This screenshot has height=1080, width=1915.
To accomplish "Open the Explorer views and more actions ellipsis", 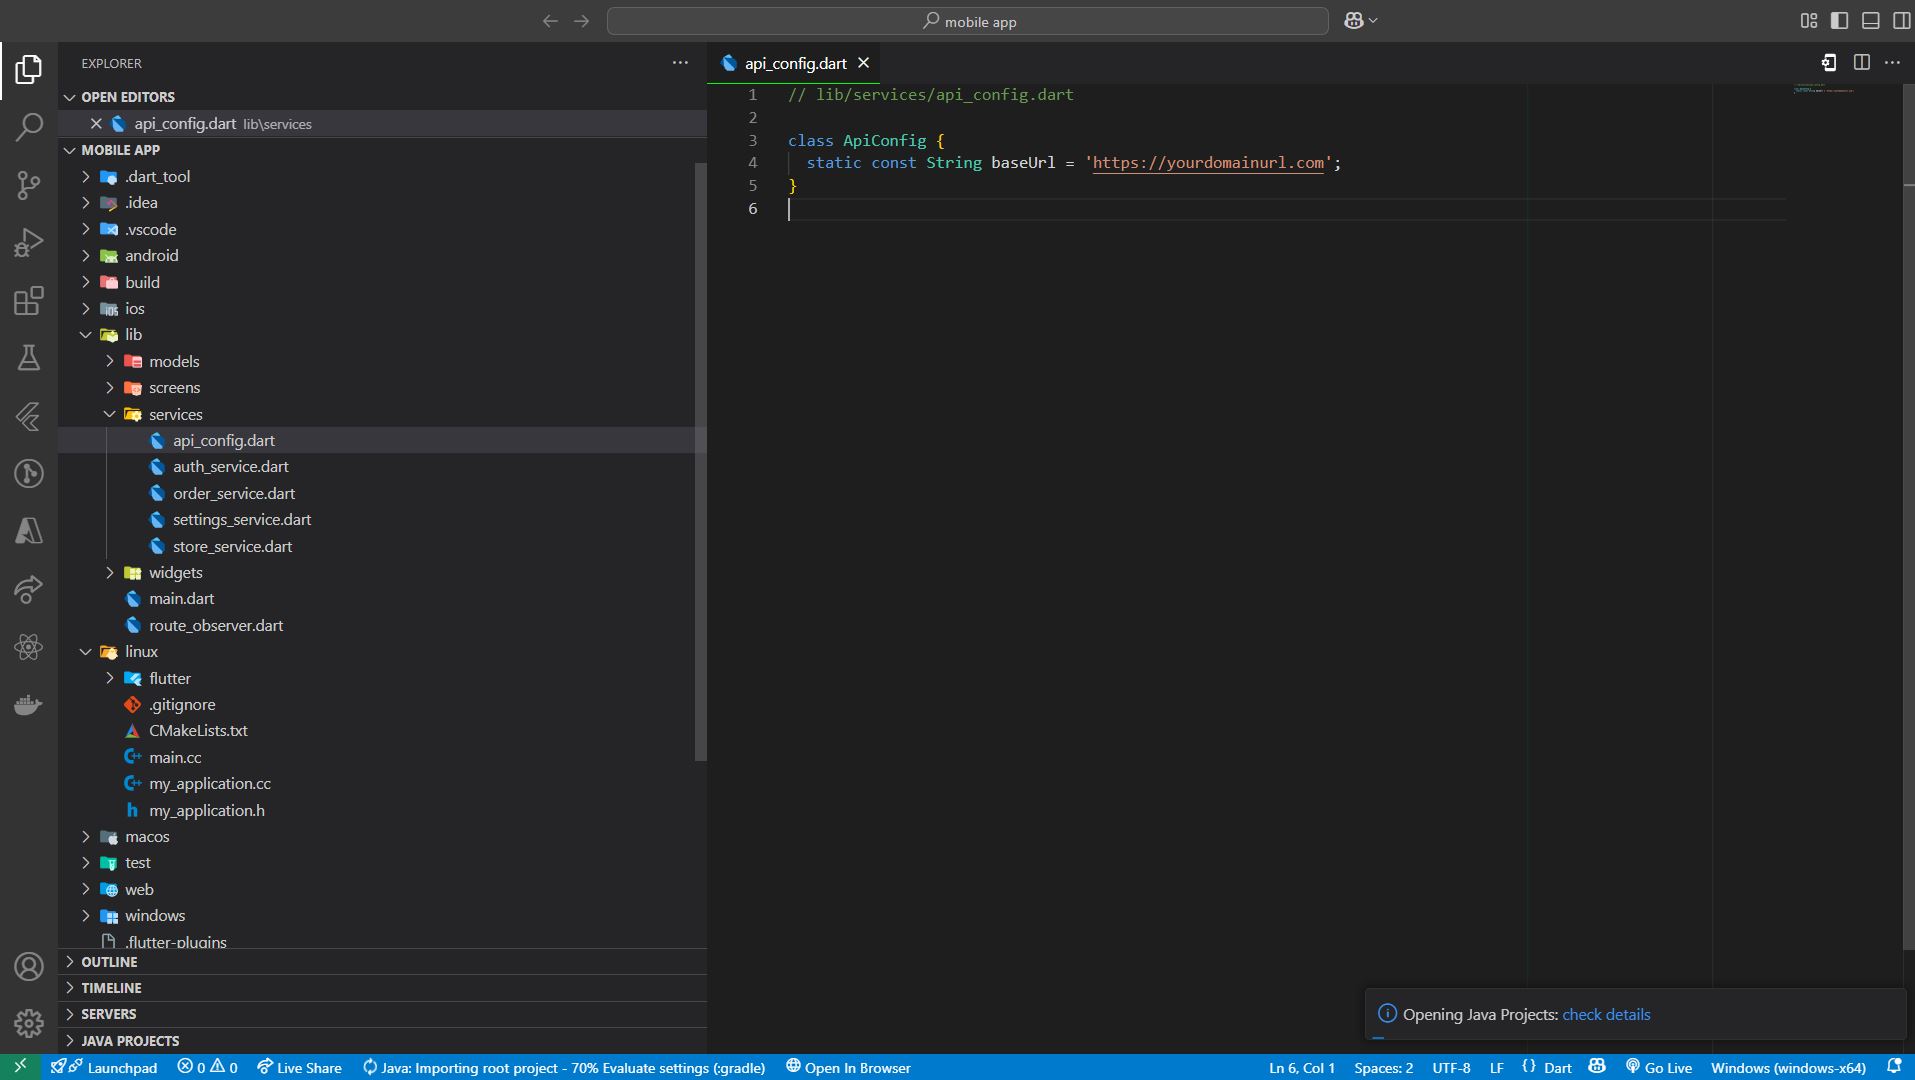I will tap(680, 63).
